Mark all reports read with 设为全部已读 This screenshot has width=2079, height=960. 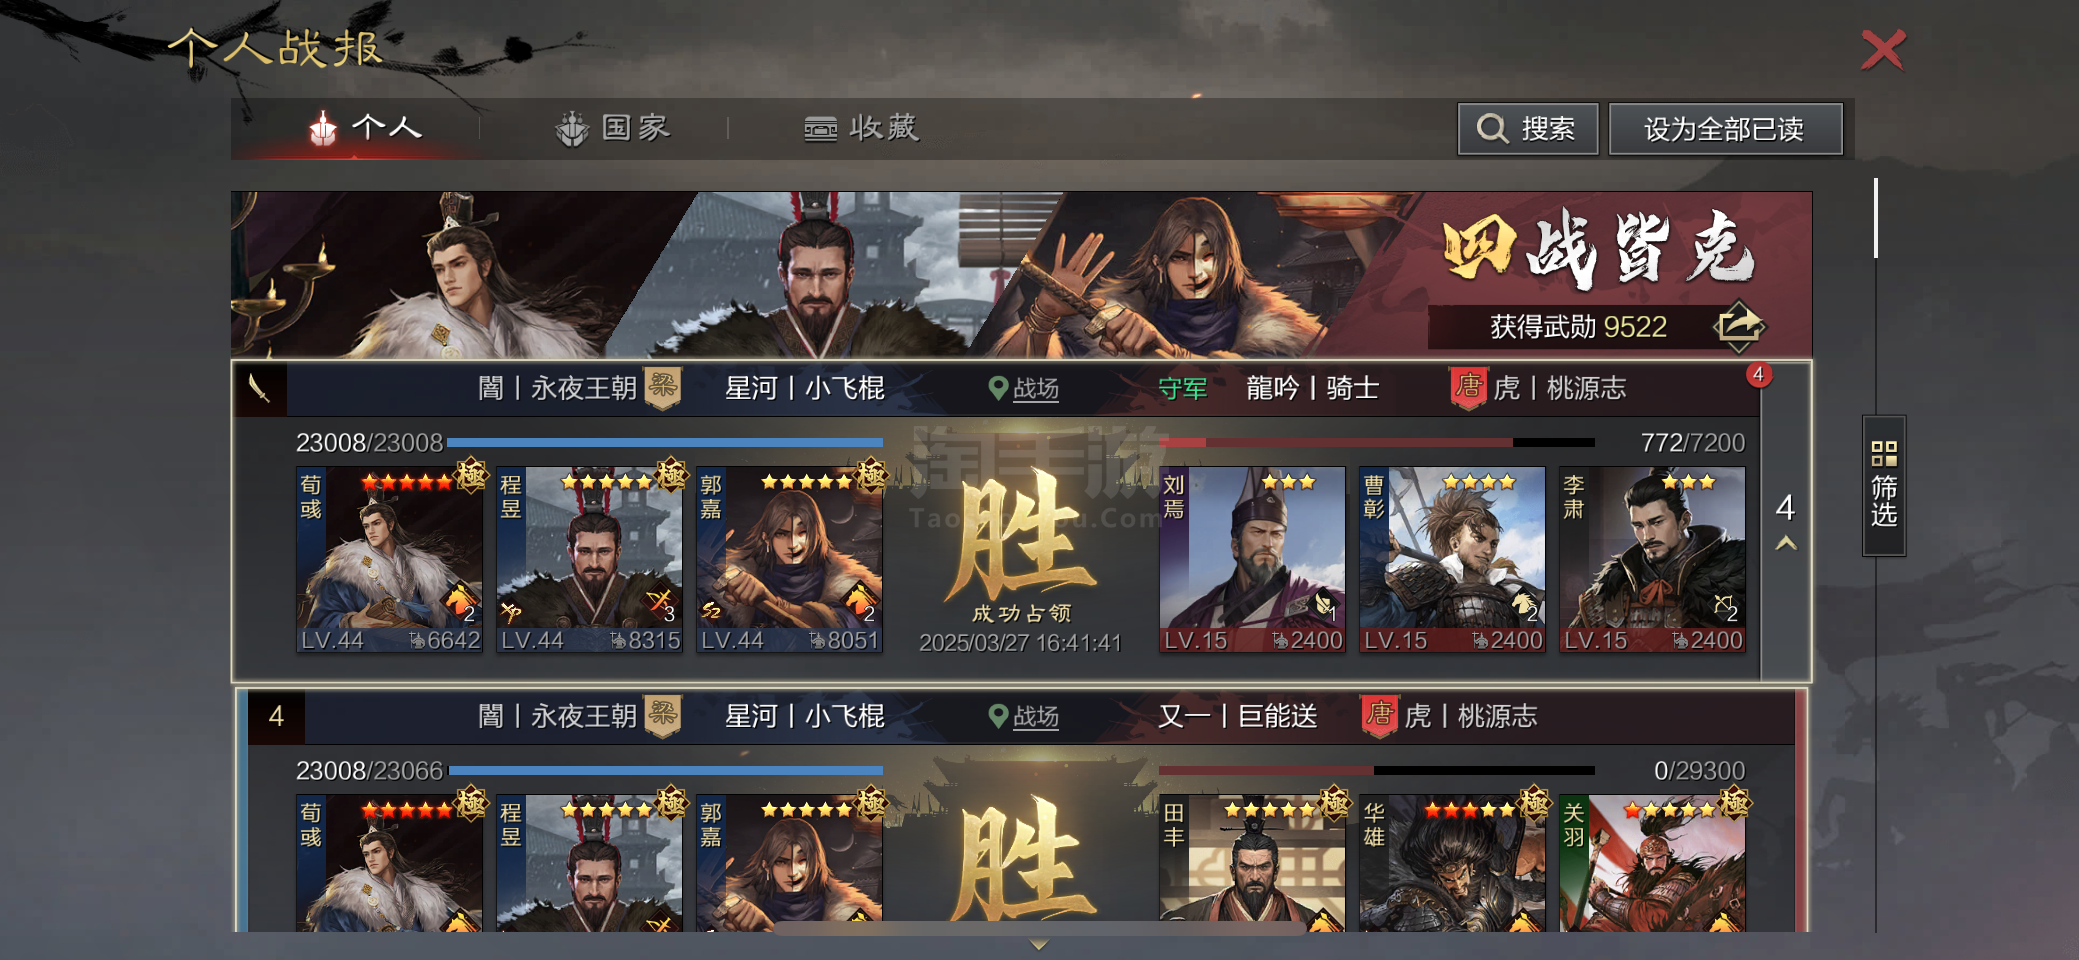click(x=1725, y=129)
